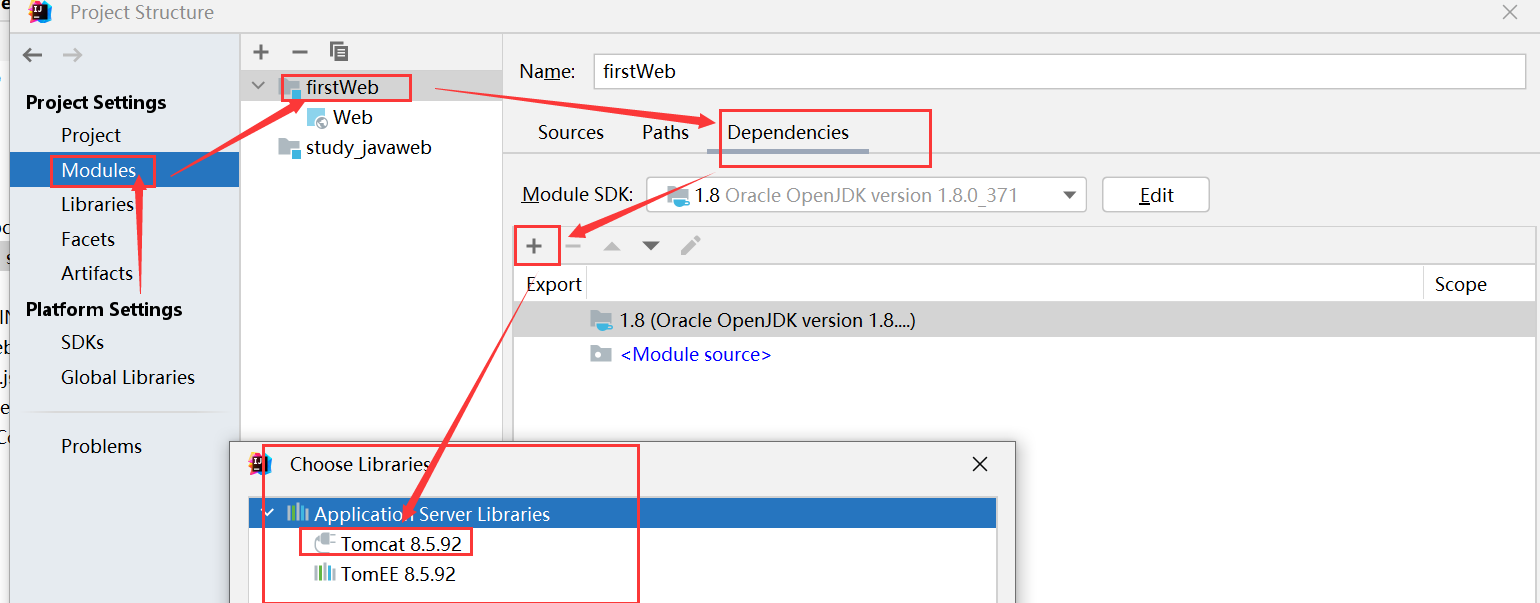Screen dimensions: 1540x603
Task: Select 1.8 Oracle OpenJDK dependency row
Action: (x=1025, y=320)
